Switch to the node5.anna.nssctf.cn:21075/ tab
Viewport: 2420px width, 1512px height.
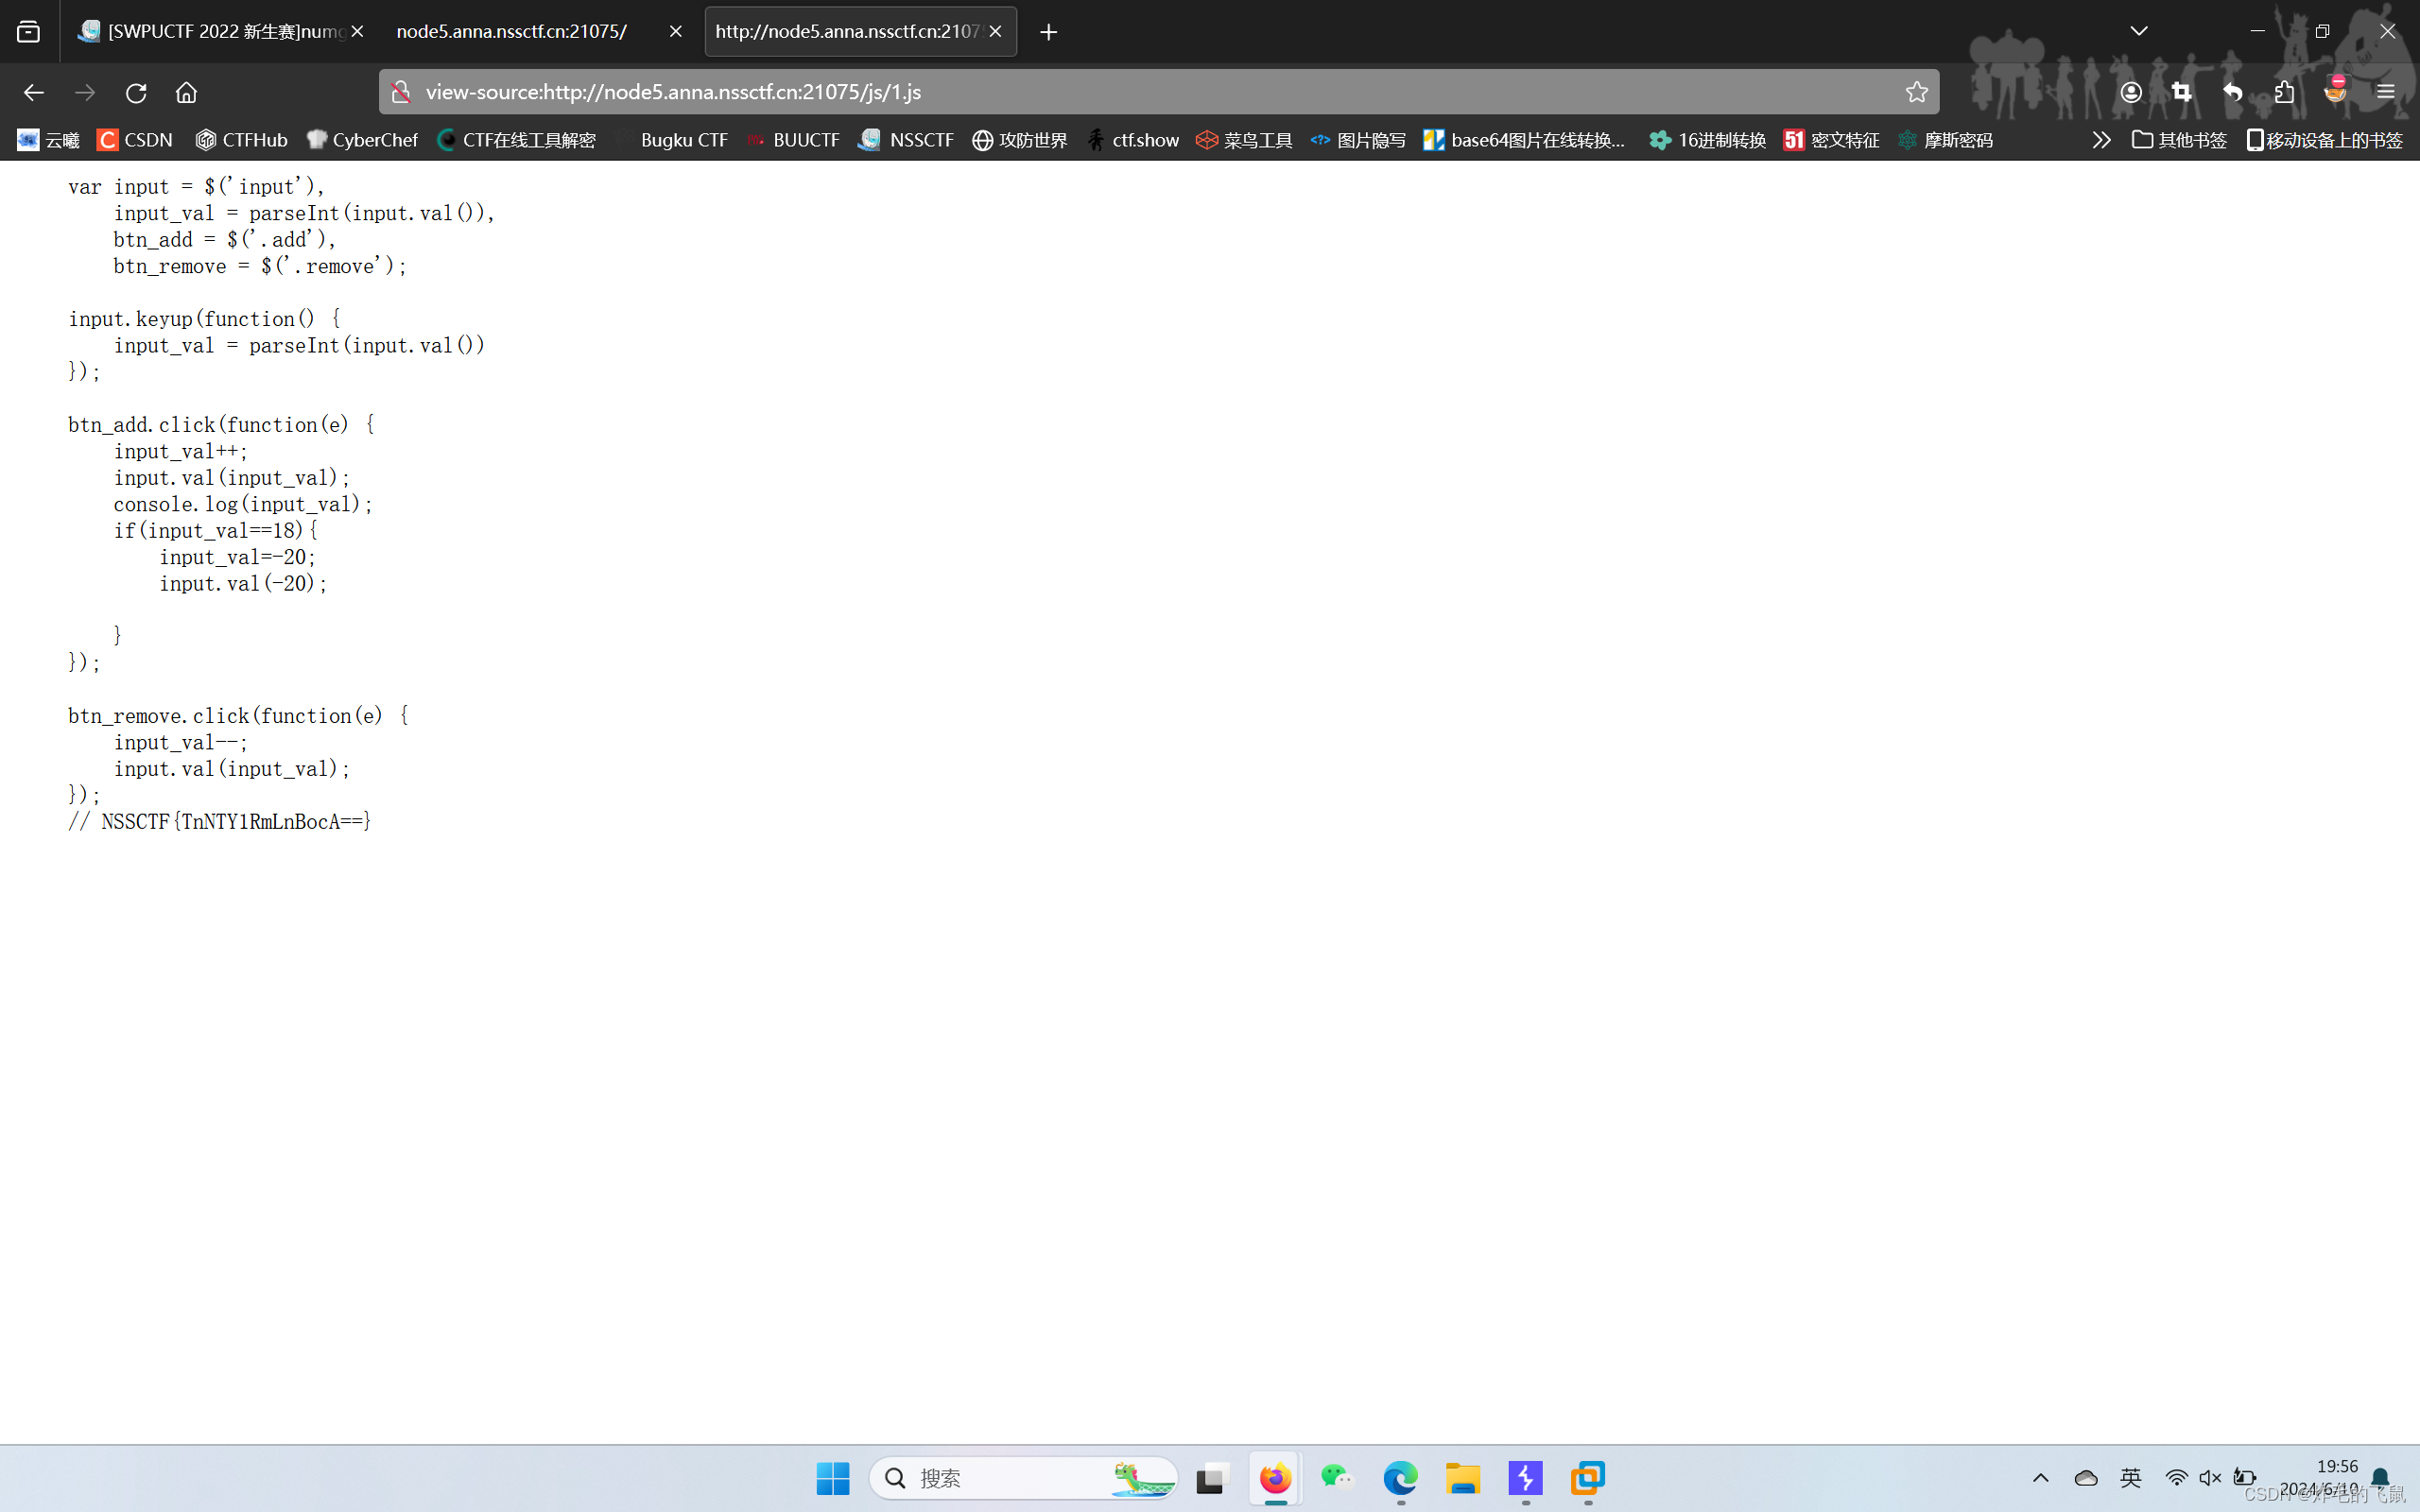coord(512,32)
